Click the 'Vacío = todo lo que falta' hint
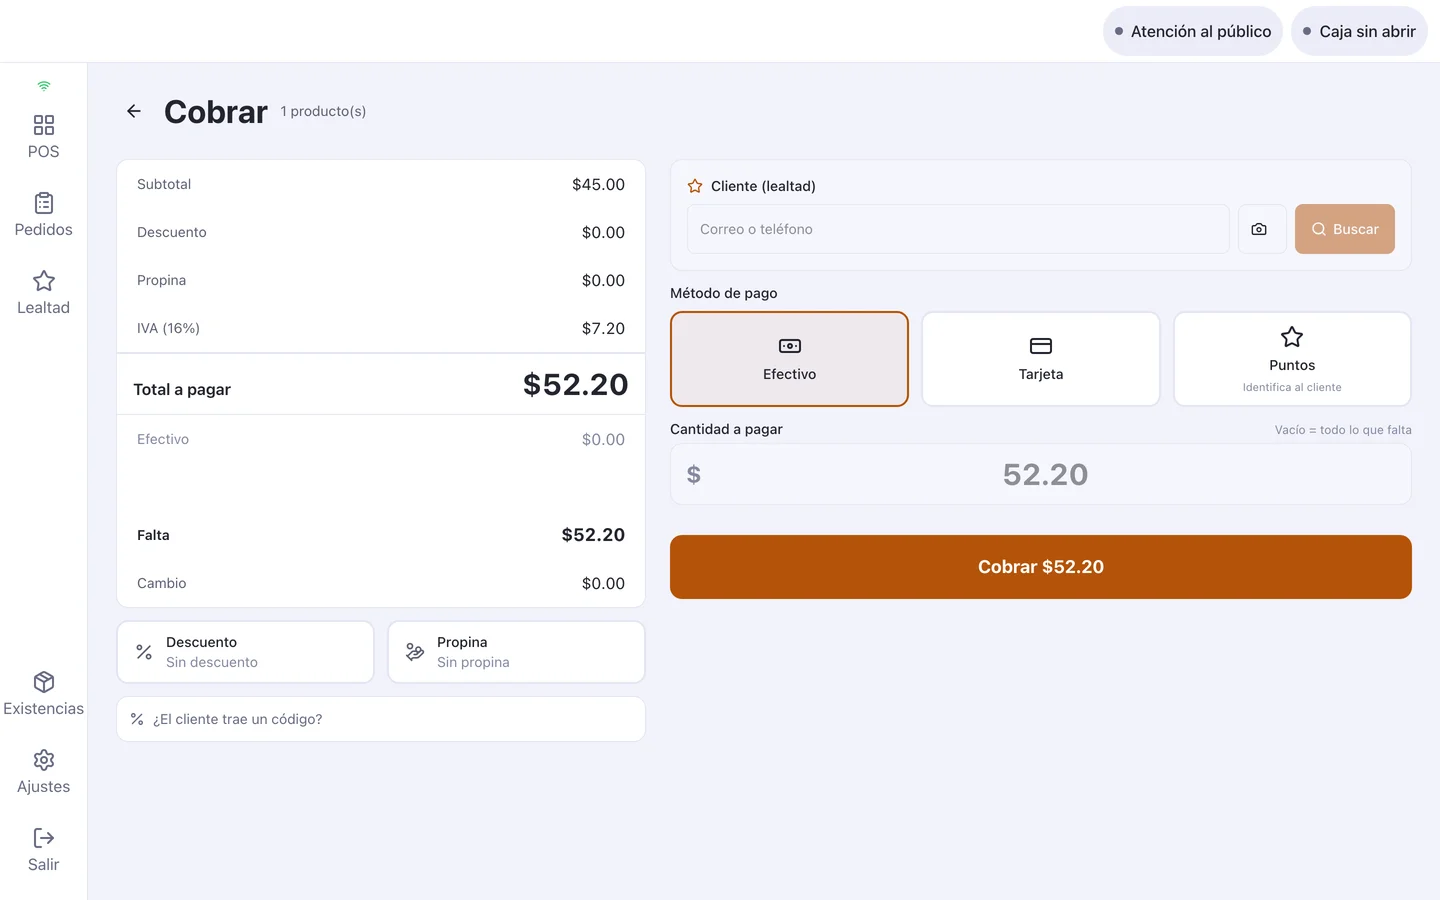 (x=1343, y=430)
